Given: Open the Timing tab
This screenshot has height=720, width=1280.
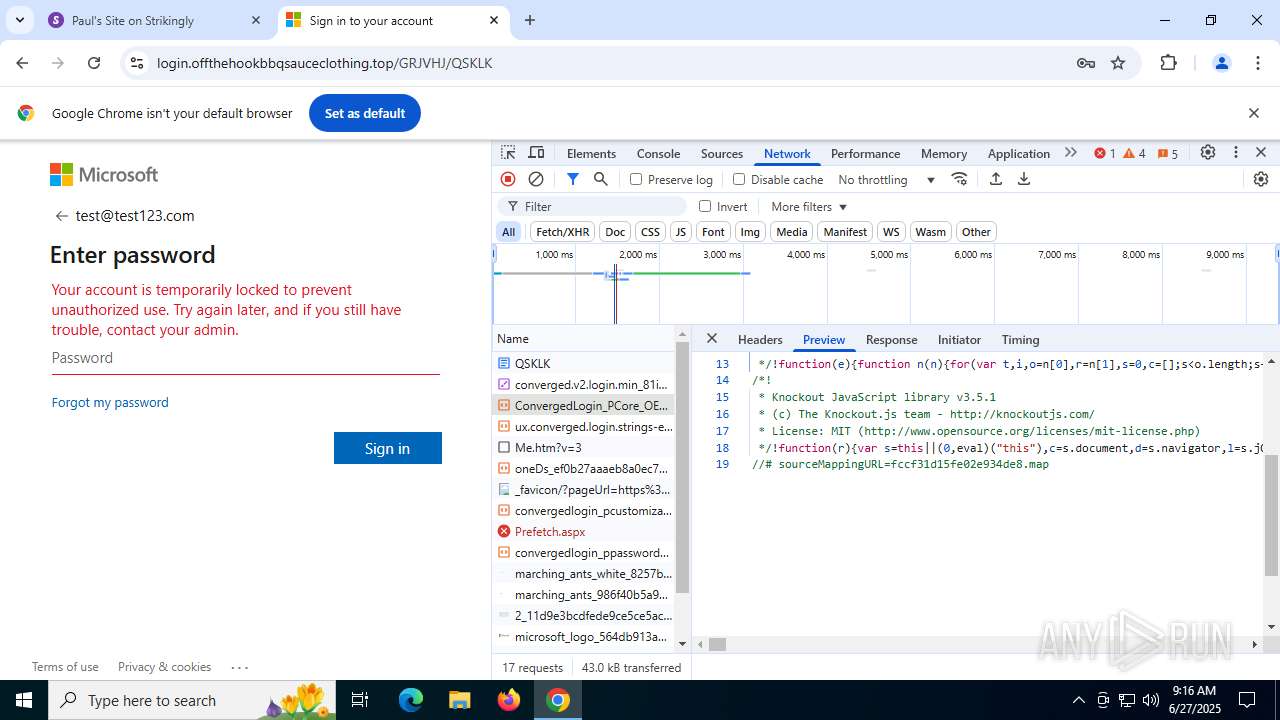Looking at the screenshot, I should pyautogui.click(x=1020, y=340).
